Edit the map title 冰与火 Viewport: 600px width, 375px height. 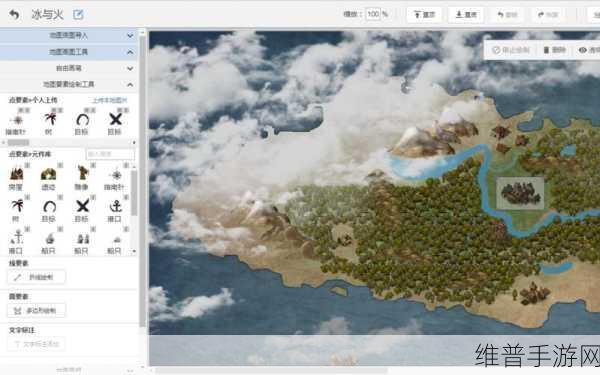78,15
